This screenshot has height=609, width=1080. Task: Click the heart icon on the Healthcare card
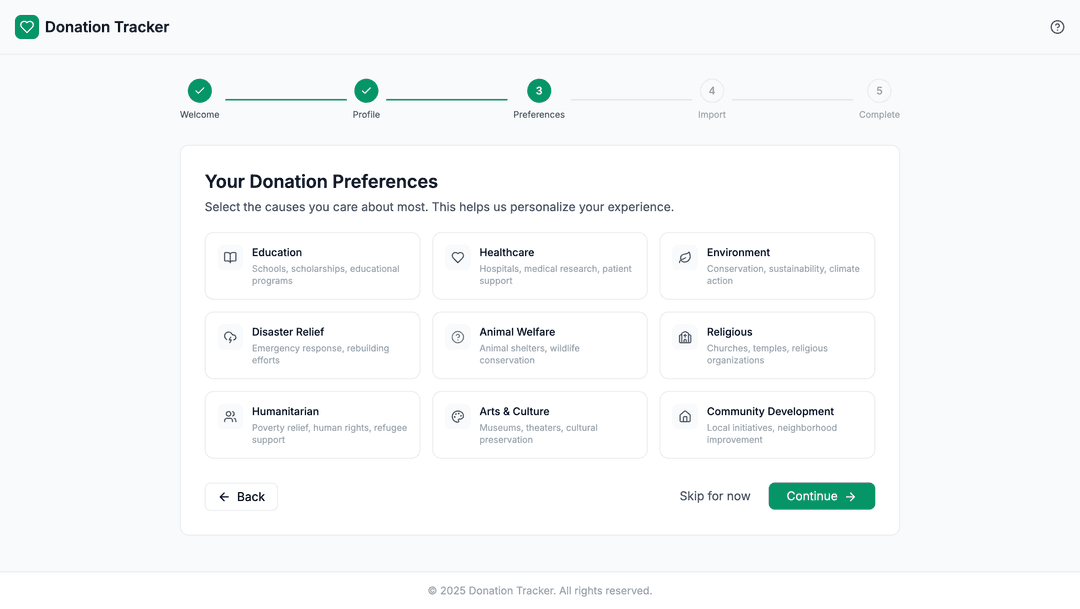tap(457, 258)
